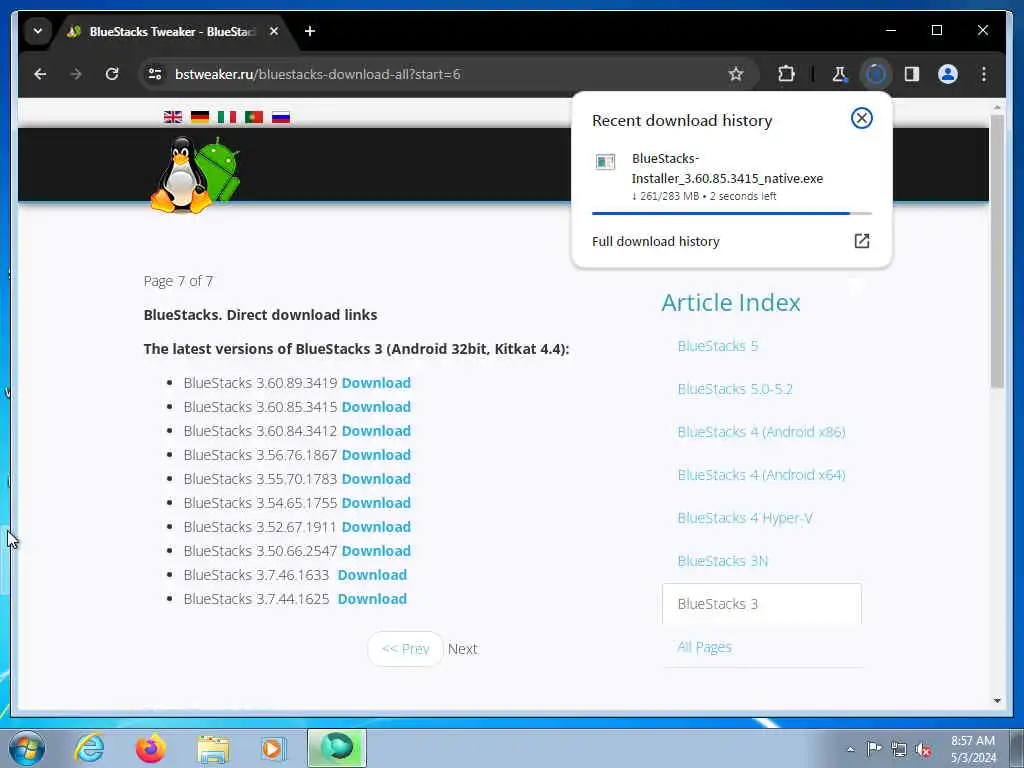The image size is (1024, 768).
Task: Open Windows Explorer from taskbar
Action: click(x=213, y=749)
